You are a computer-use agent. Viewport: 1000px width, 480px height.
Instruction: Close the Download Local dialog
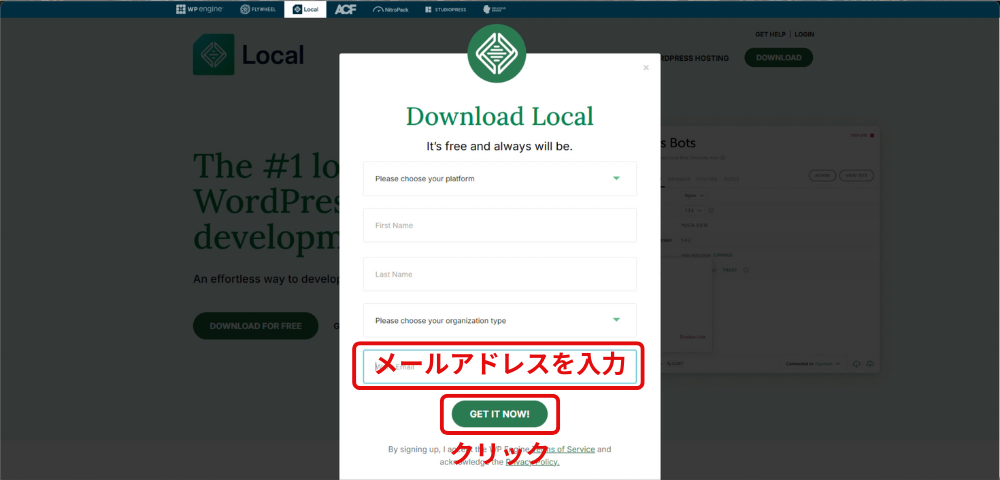point(646,68)
